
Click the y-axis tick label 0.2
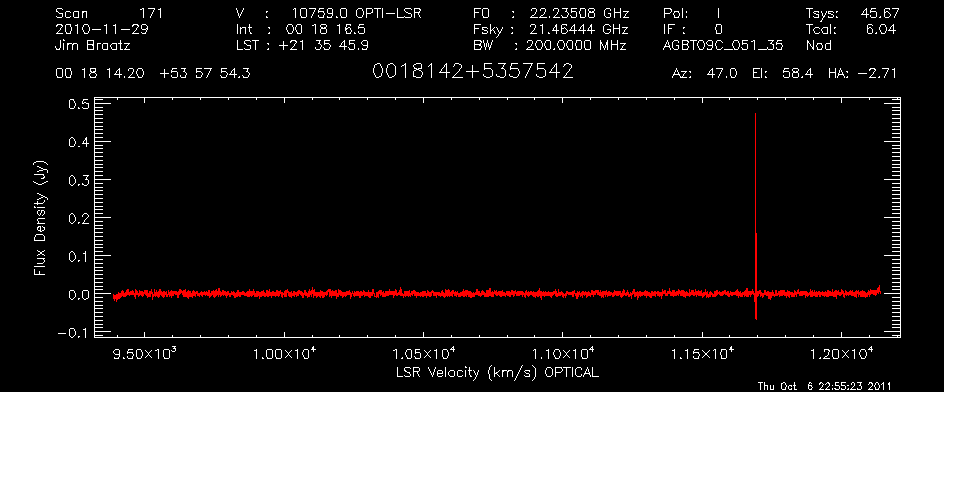click(79, 219)
